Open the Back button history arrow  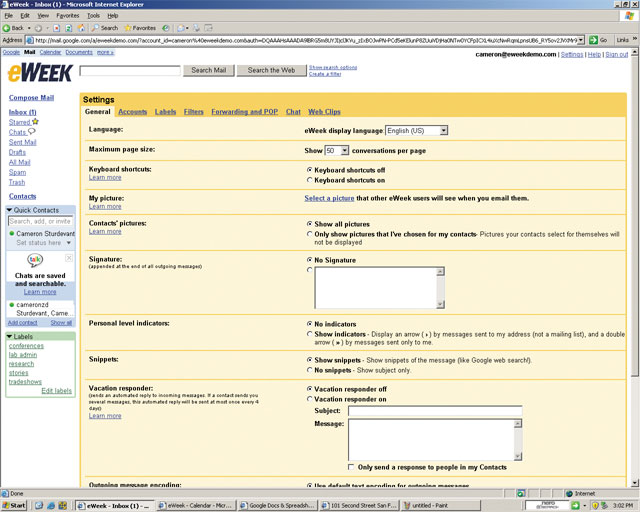29,28
